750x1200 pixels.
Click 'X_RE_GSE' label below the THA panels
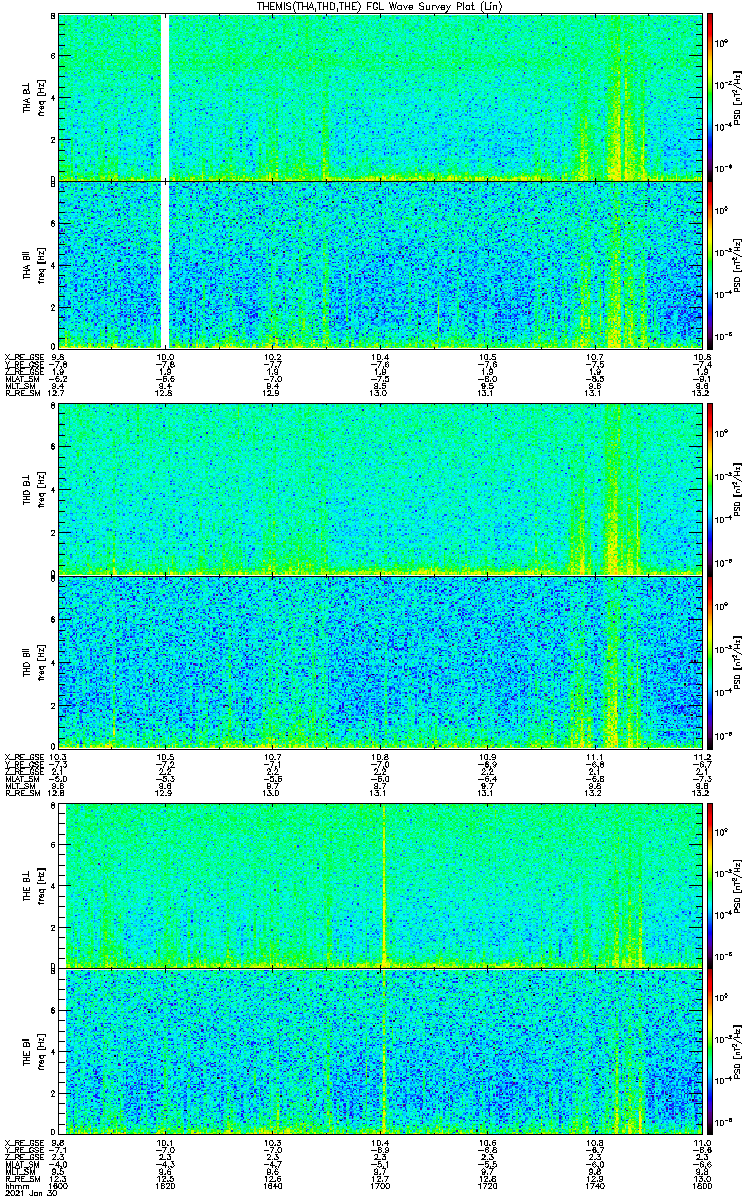coord(22,356)
